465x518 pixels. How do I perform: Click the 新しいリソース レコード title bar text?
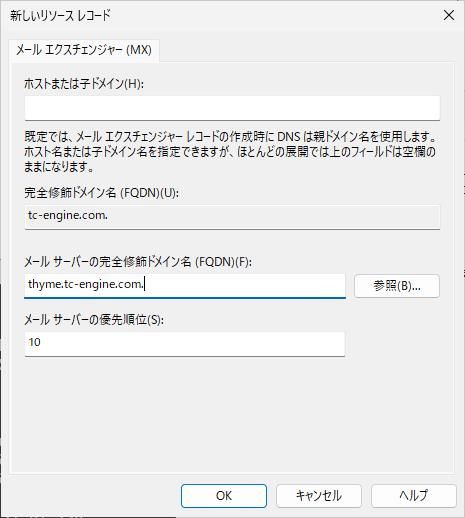[60, 15]
